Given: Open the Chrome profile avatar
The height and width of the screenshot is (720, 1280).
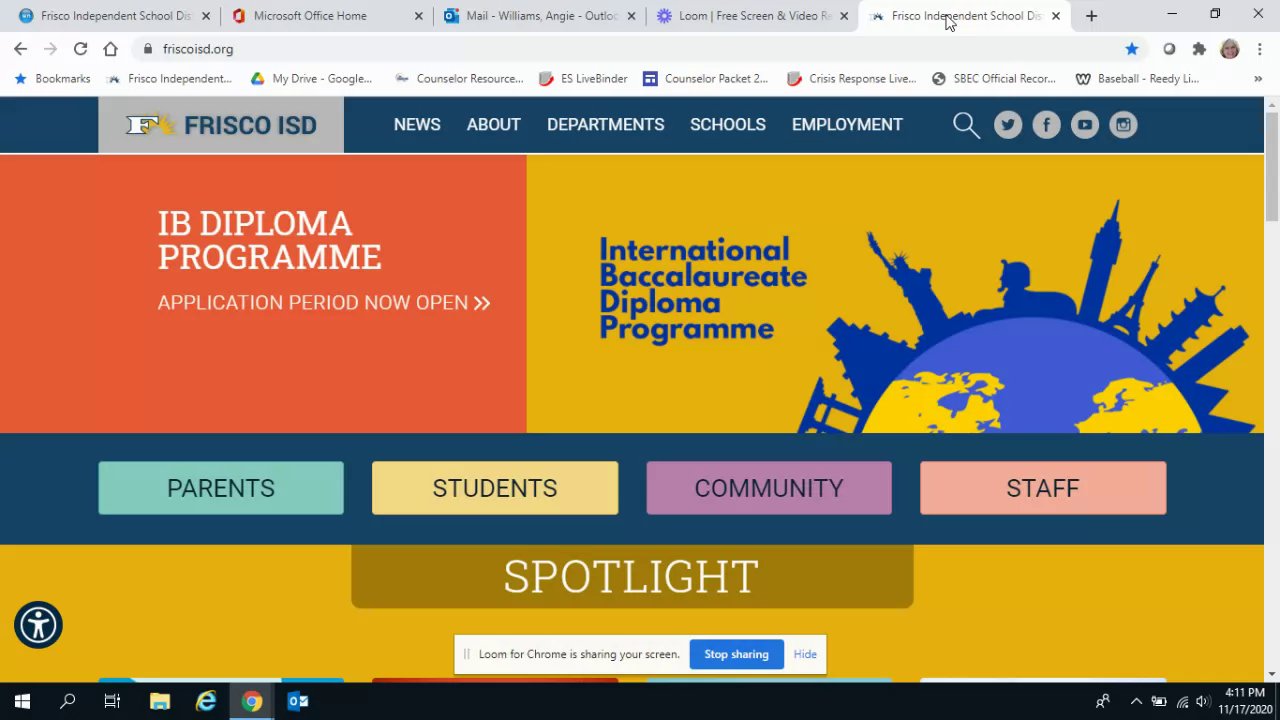Looking at the screenshot, I should pos(1230,49).
